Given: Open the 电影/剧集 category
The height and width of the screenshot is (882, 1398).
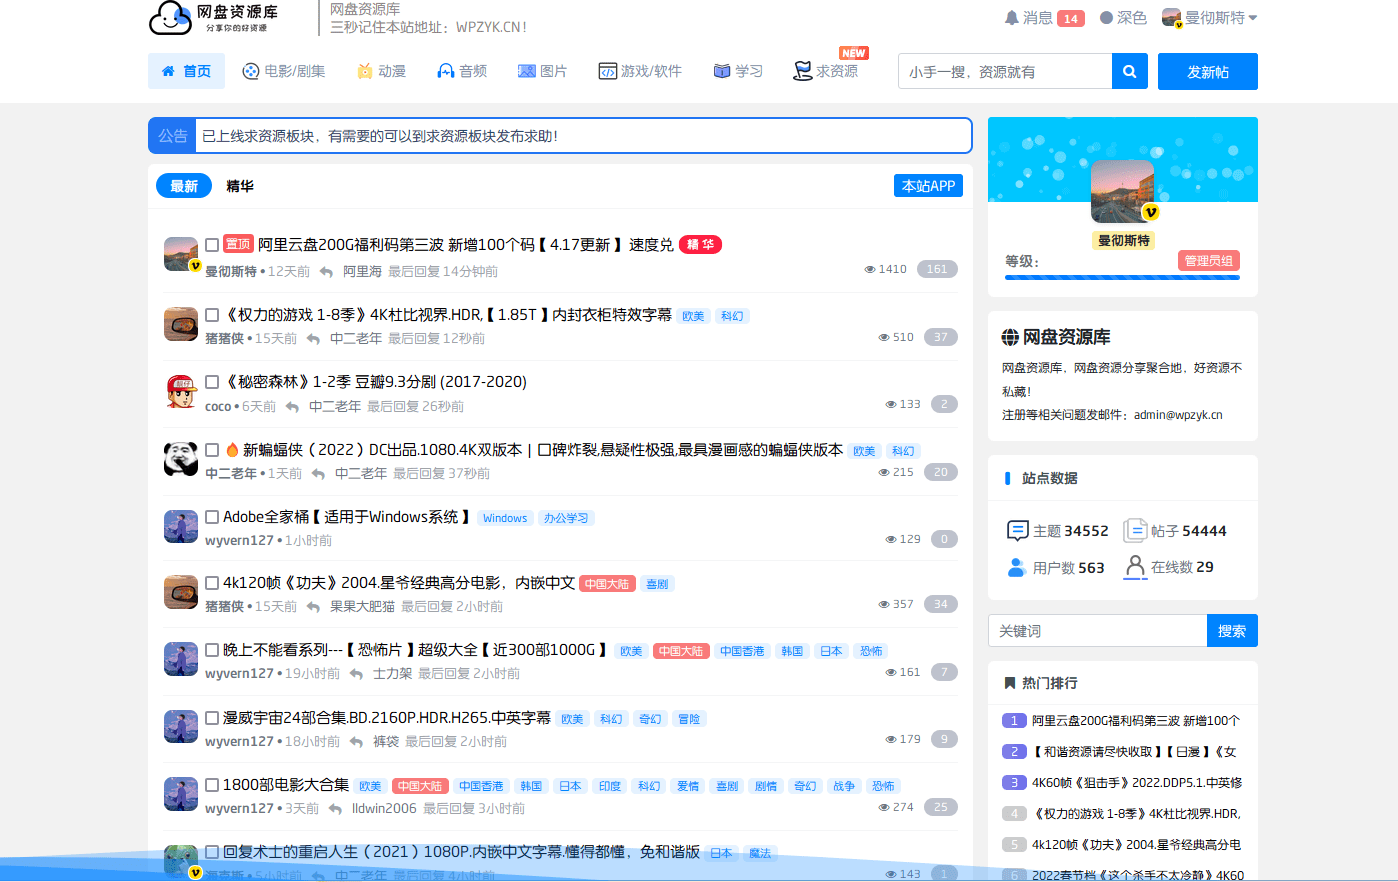Looking at the screenshot, I should tap(284, 71).
